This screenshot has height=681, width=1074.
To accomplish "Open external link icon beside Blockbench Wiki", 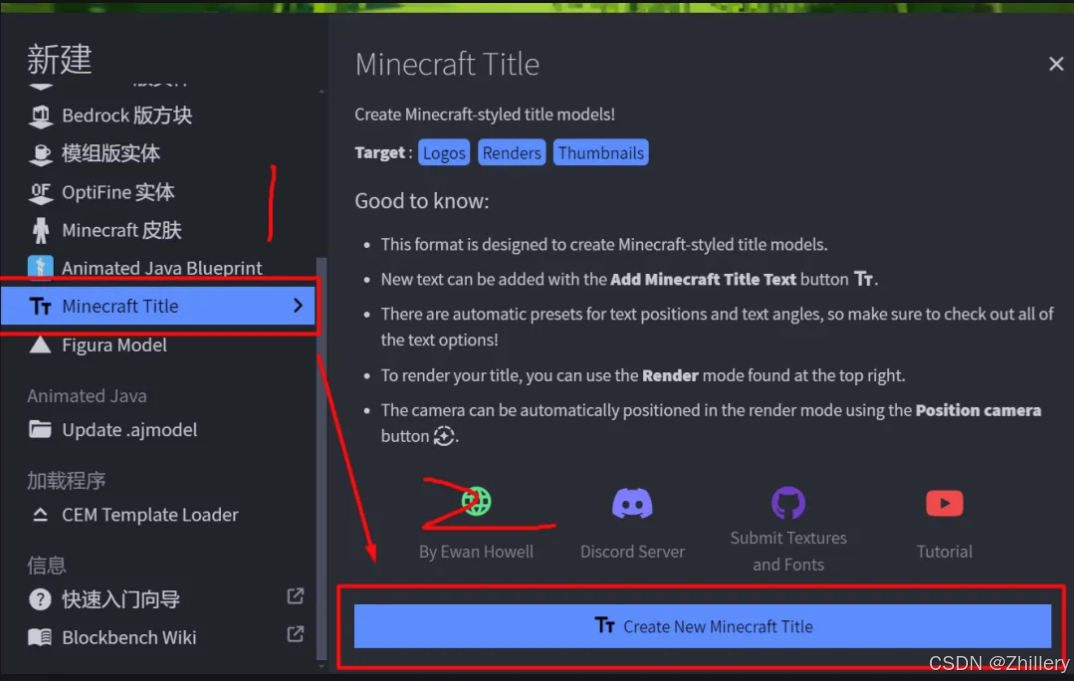I will (295, 634).
